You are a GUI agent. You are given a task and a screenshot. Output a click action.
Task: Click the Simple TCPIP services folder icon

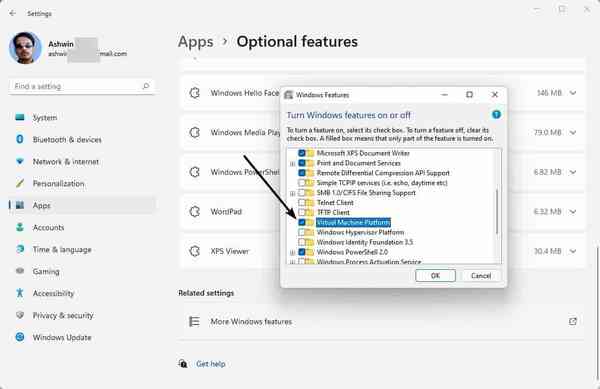310,183
